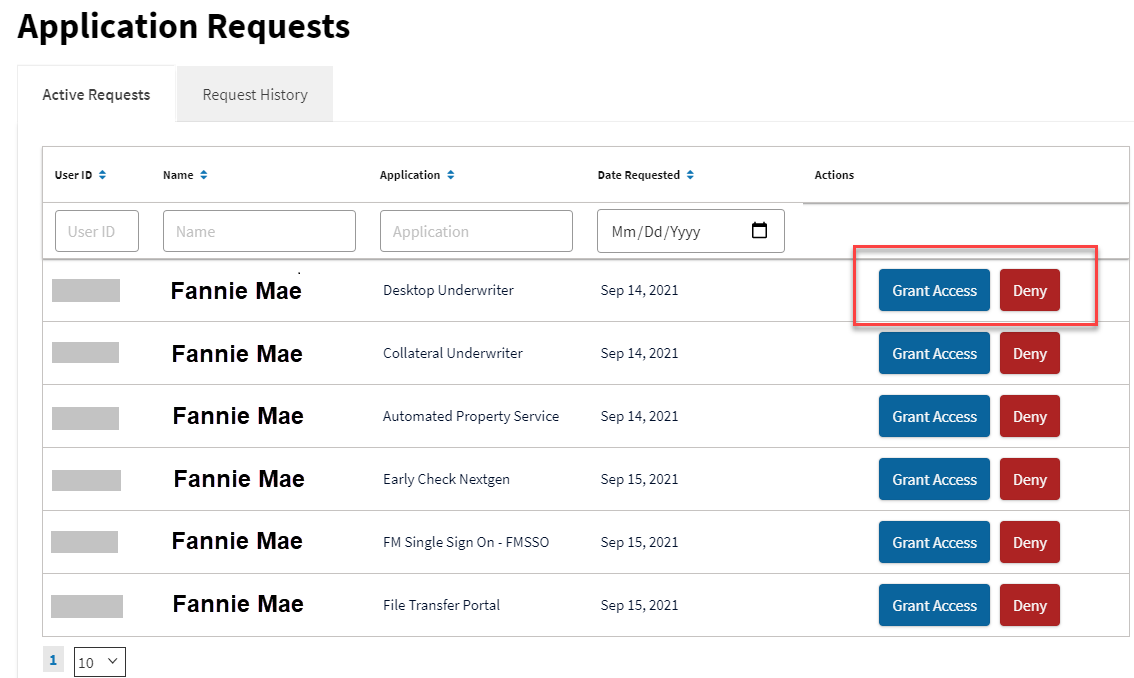Deny the File Transfer Portal request

(1029, 605)
